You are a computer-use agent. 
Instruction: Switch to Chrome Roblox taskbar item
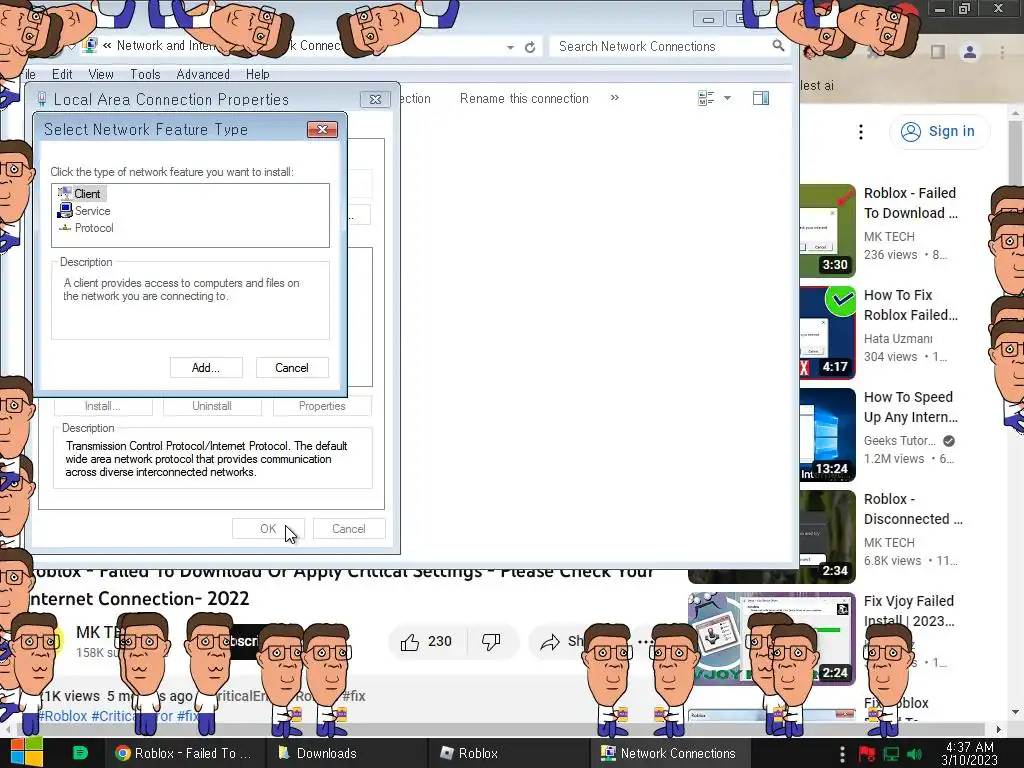[x=183, y=753]
